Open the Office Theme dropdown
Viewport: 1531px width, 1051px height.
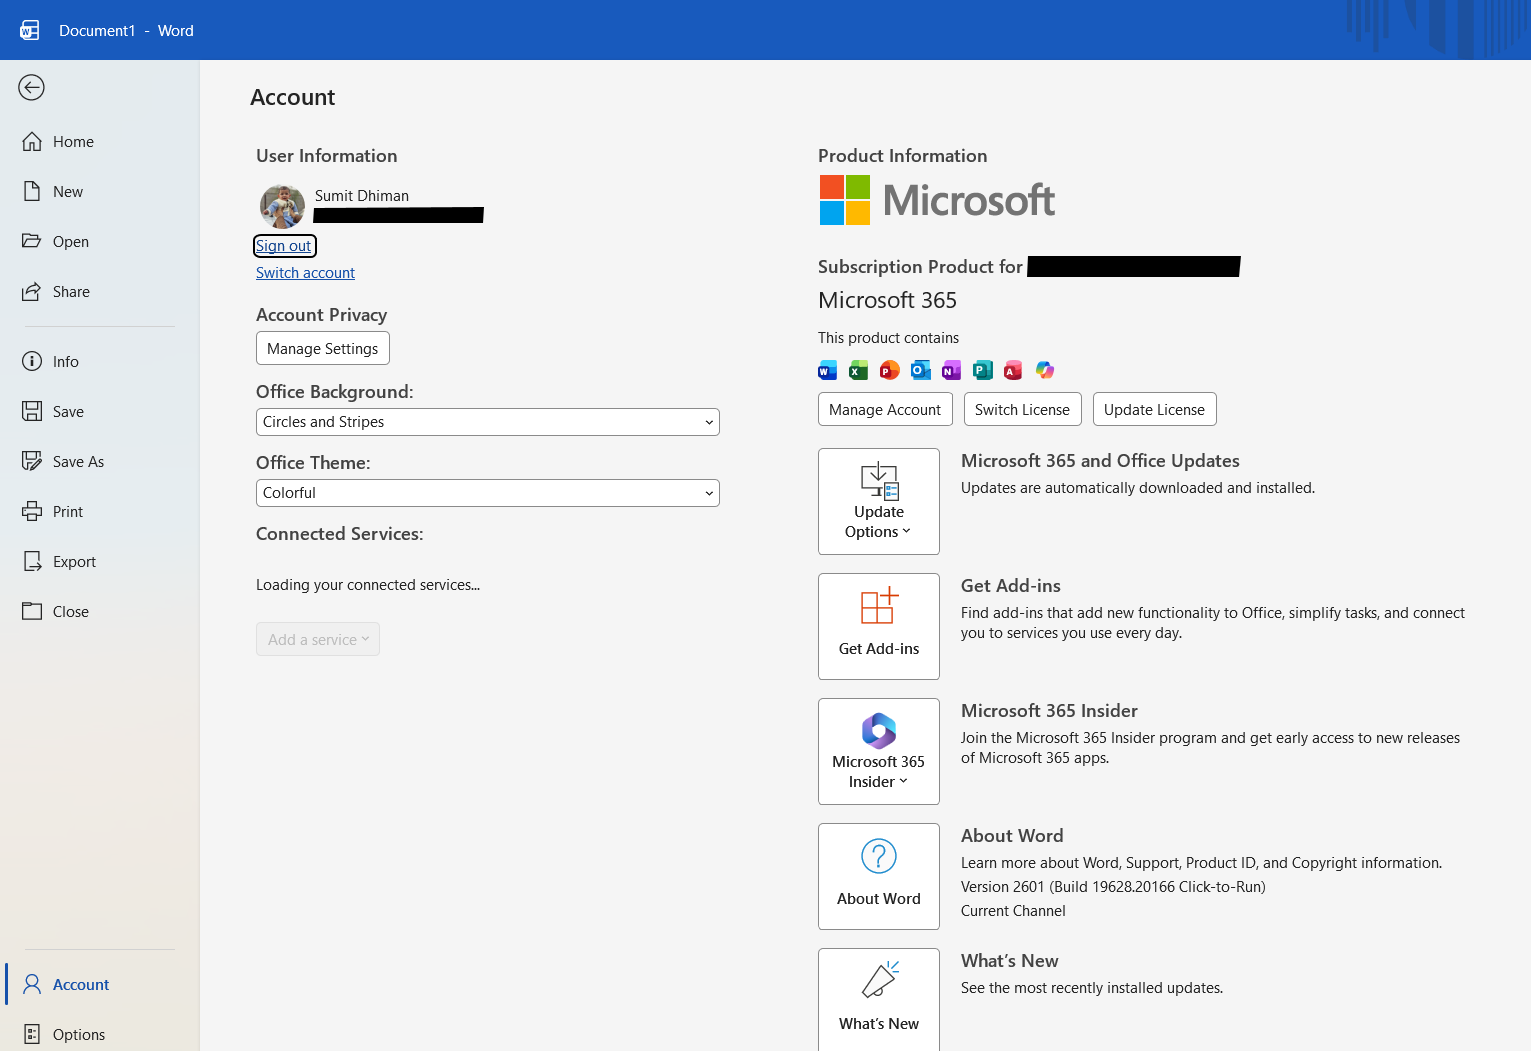tap(488, 493)
